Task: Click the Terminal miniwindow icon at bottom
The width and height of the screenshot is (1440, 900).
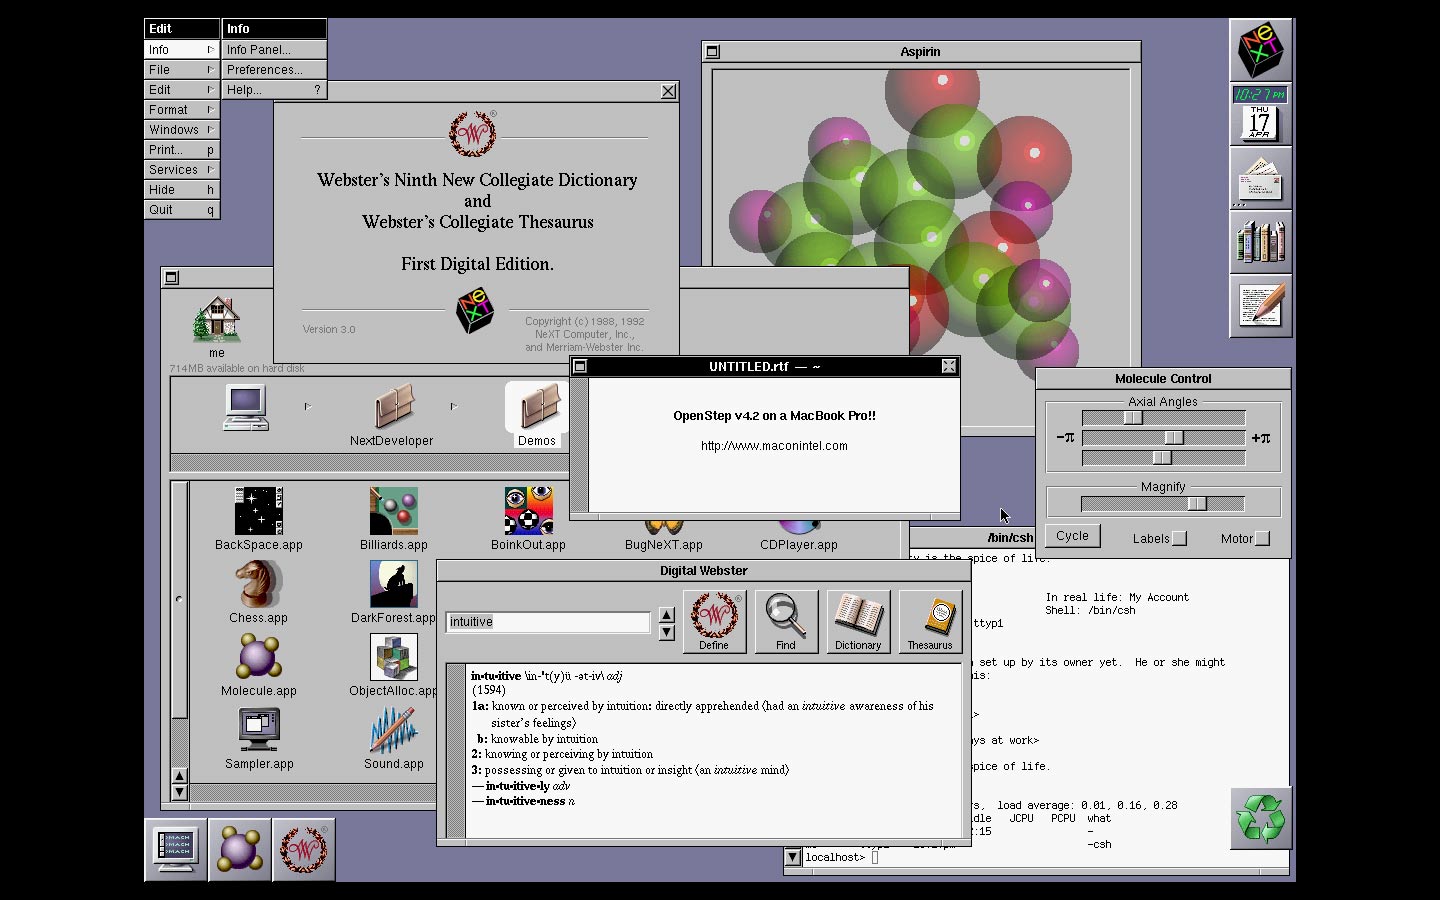Action: tap(176, 850)
